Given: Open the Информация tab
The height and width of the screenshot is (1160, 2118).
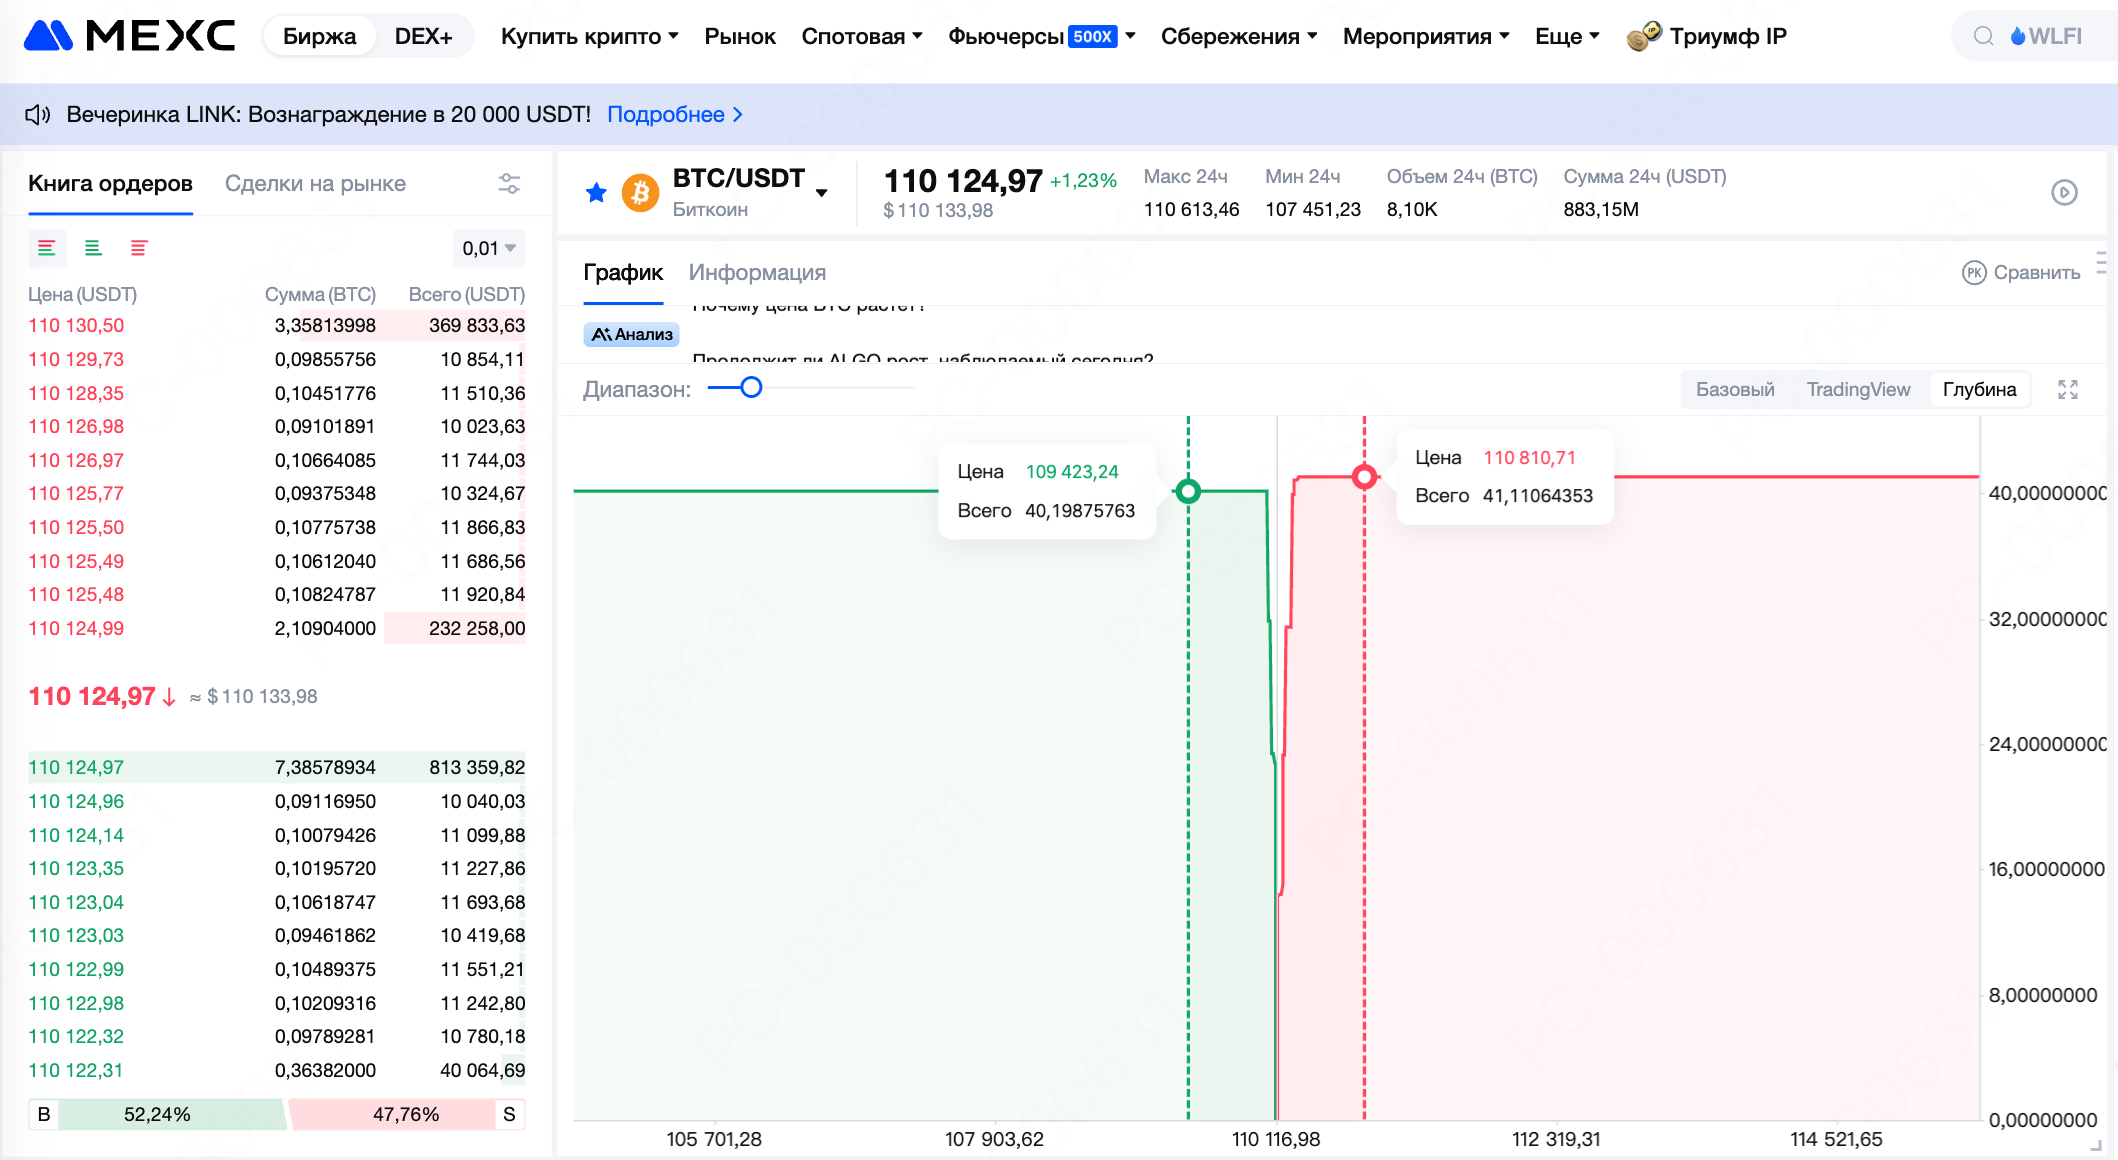Looking at the screenshot, I should click(x=757, y=272).
